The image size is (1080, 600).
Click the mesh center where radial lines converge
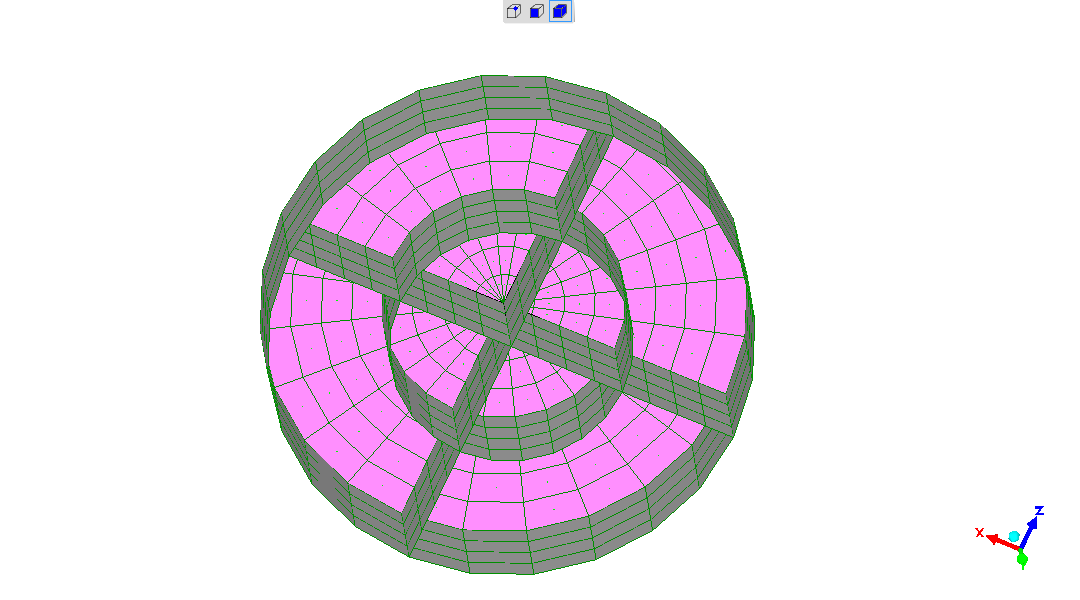505,300
